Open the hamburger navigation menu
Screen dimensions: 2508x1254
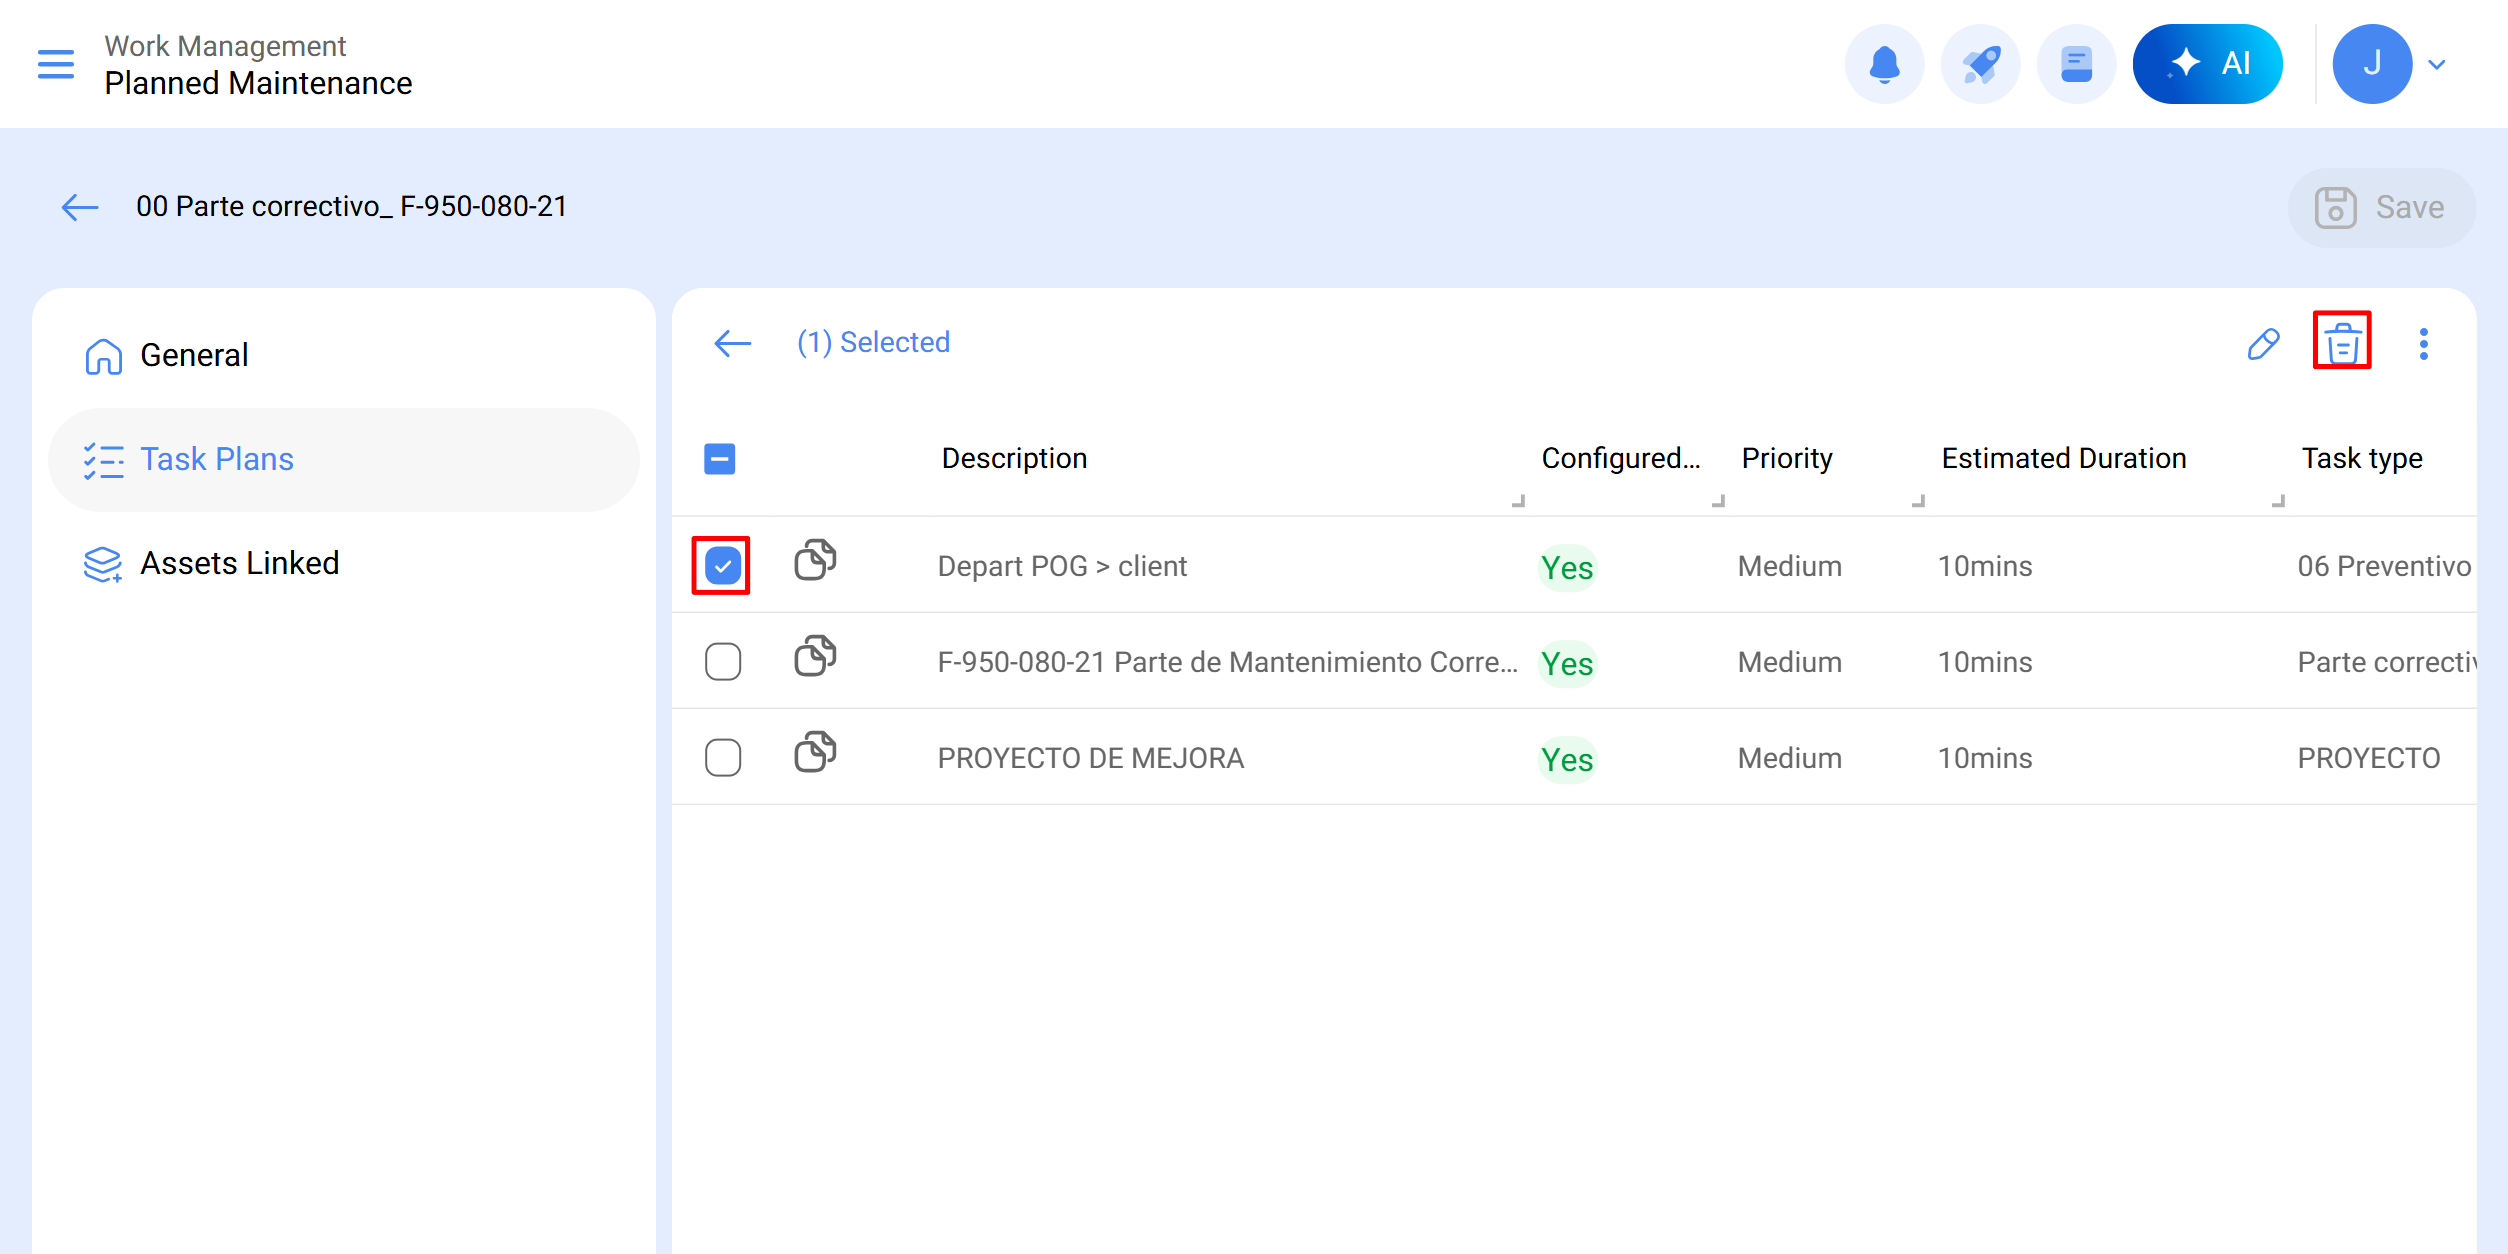(x=56, y=64)
